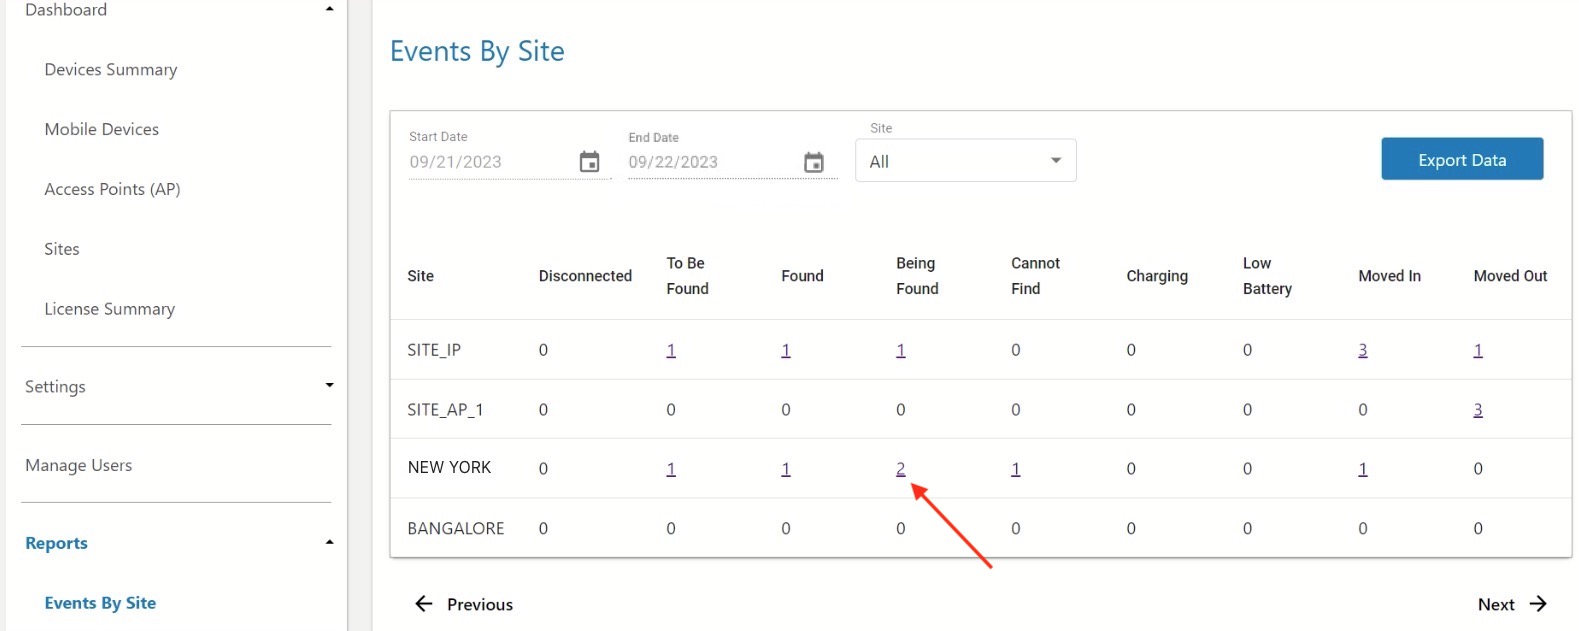Viewport: 1579px width, 631px height.
Task: Click the Dashboard section label
Action: [x=66, y=10]
